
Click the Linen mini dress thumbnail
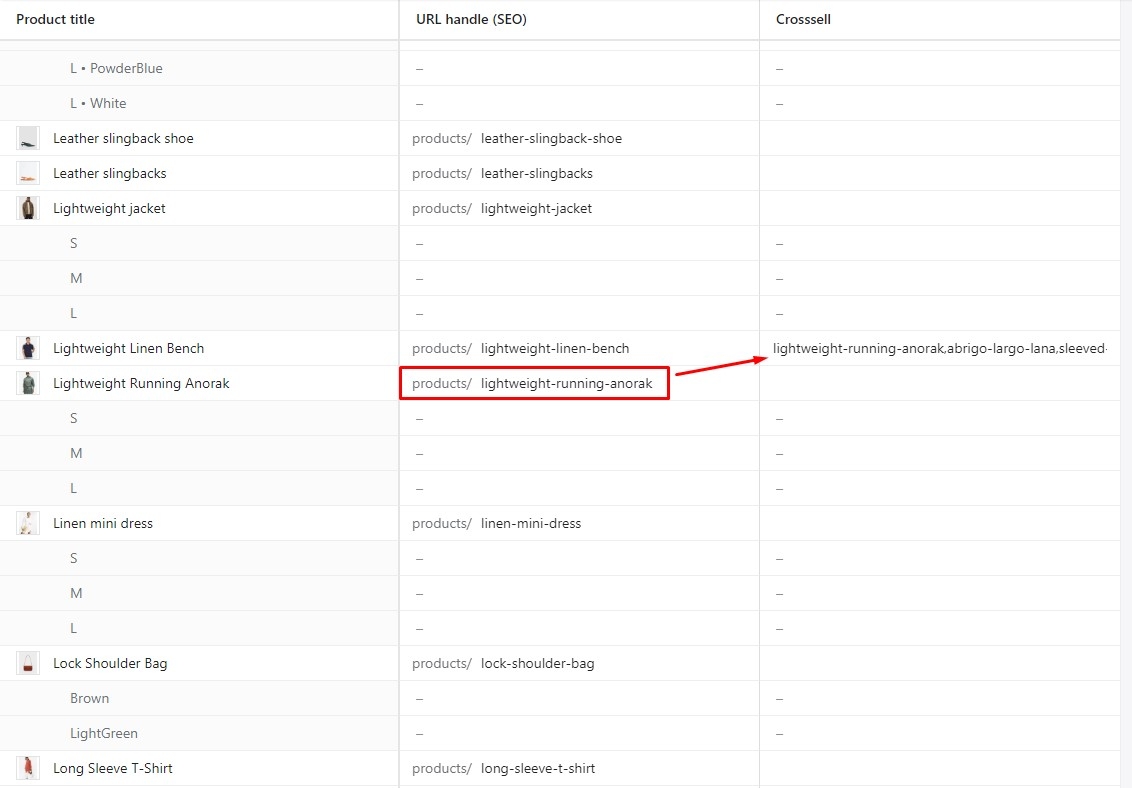point(28,523)
